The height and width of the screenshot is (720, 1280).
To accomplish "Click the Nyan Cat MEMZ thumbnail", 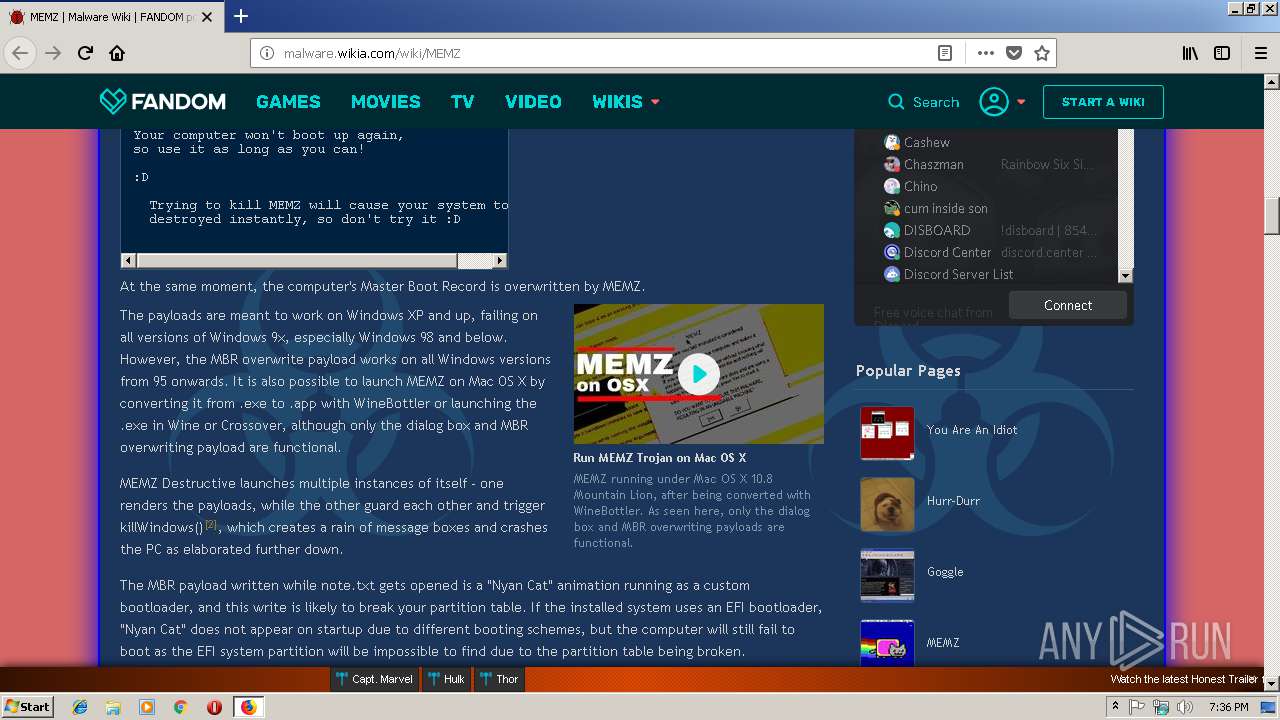I will 887,643.
